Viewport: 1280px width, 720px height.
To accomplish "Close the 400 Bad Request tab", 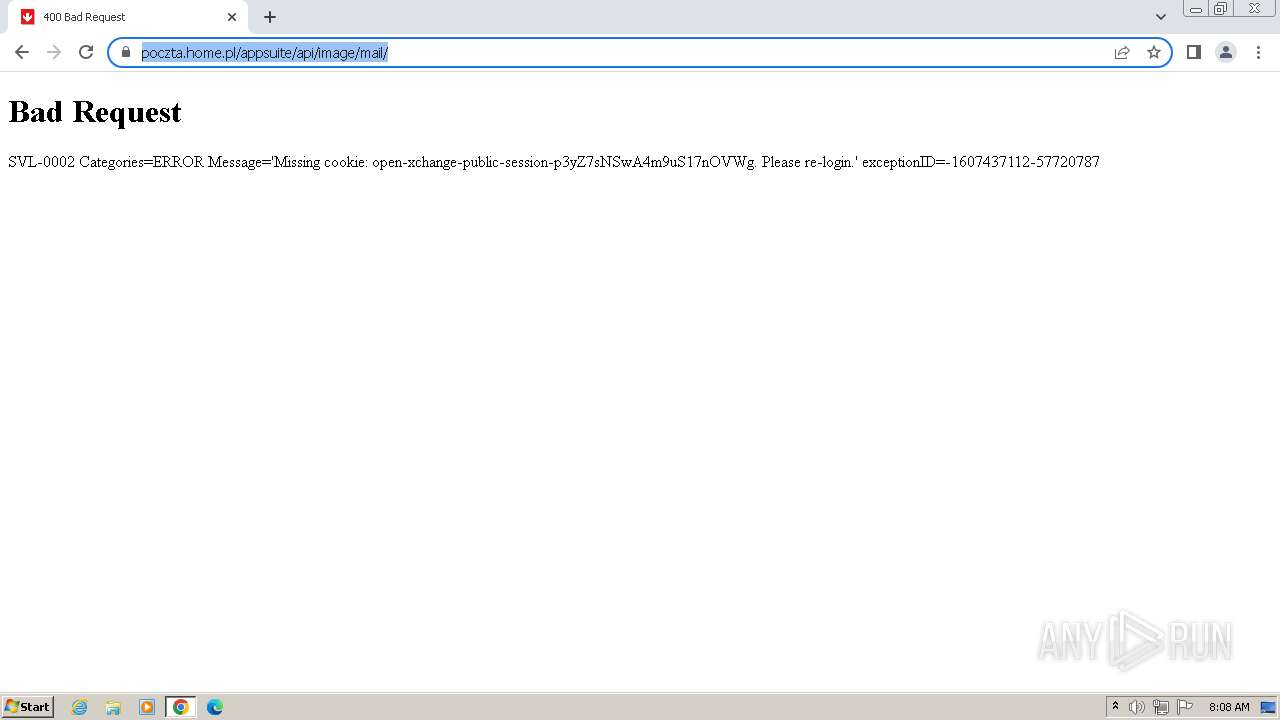I will point(232,17).
